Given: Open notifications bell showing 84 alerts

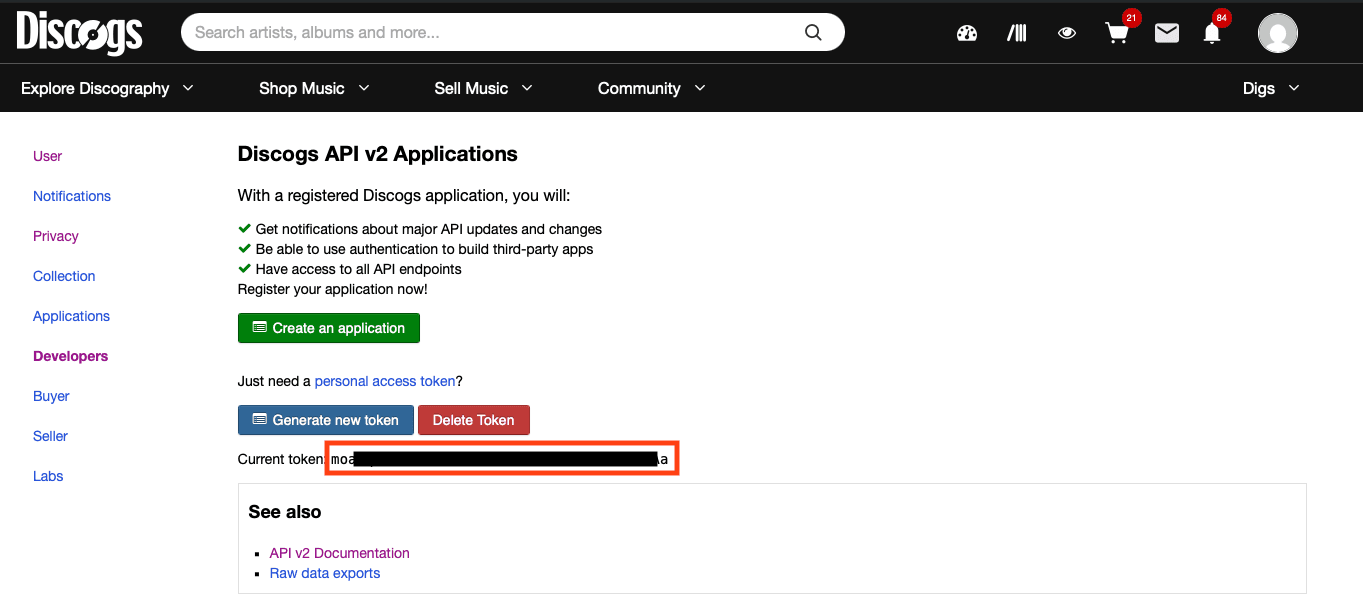Looking at the screenshot, I should point(1211,32).
